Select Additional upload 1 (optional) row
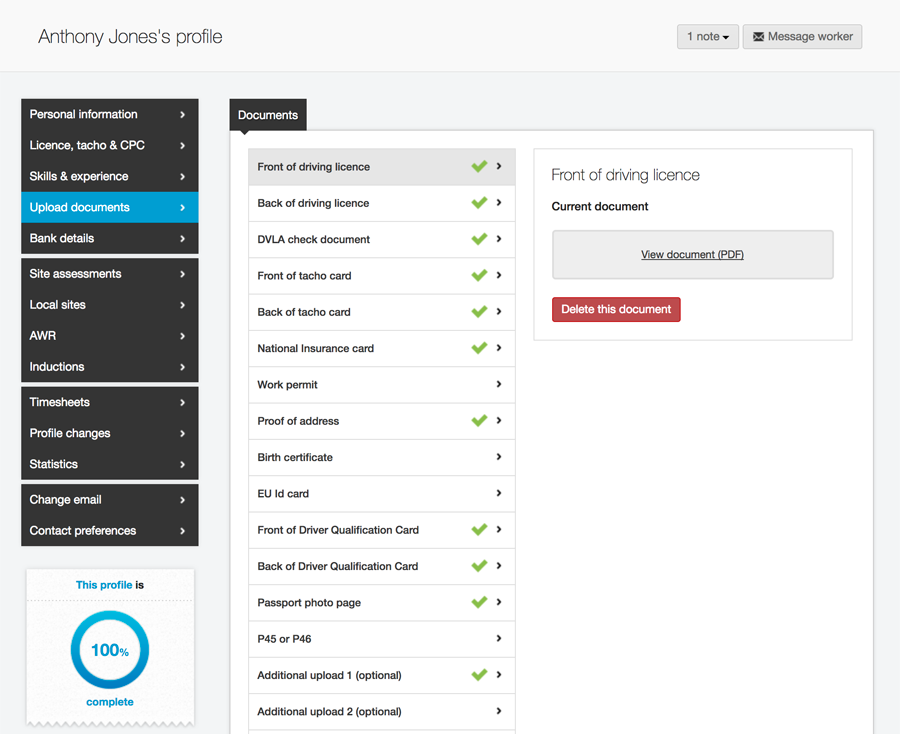Image resolution: width=900 pixels, height=734 pixels. click(382, 675)
